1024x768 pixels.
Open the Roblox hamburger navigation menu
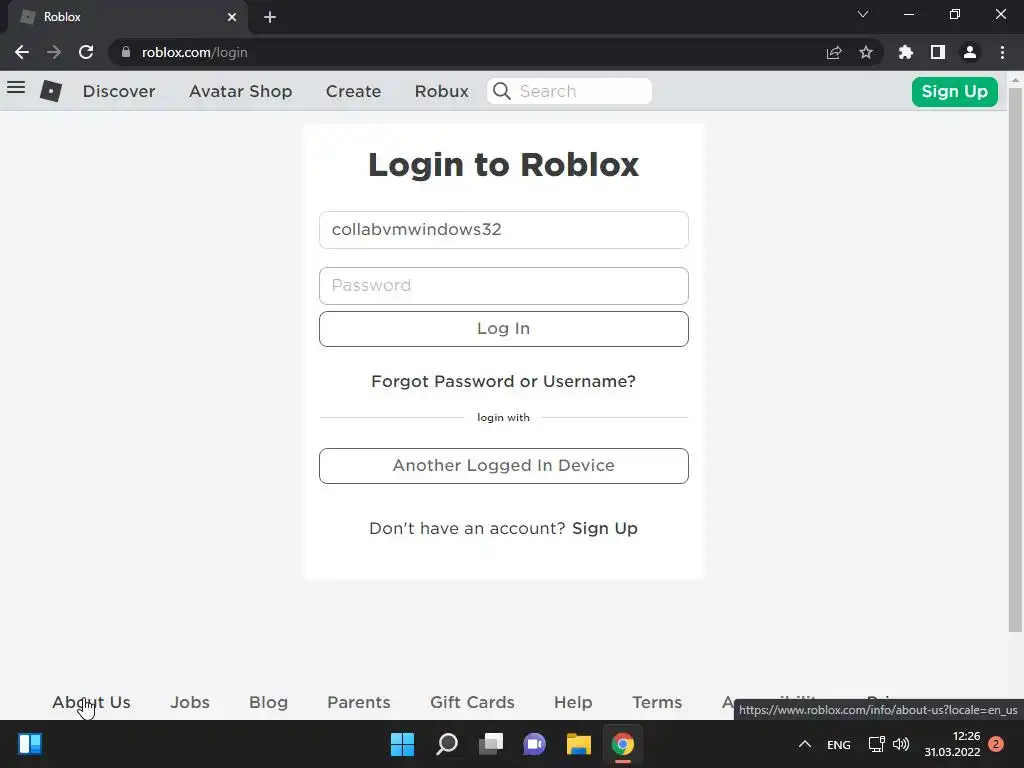pyautogui.click(x=16, y=88)
